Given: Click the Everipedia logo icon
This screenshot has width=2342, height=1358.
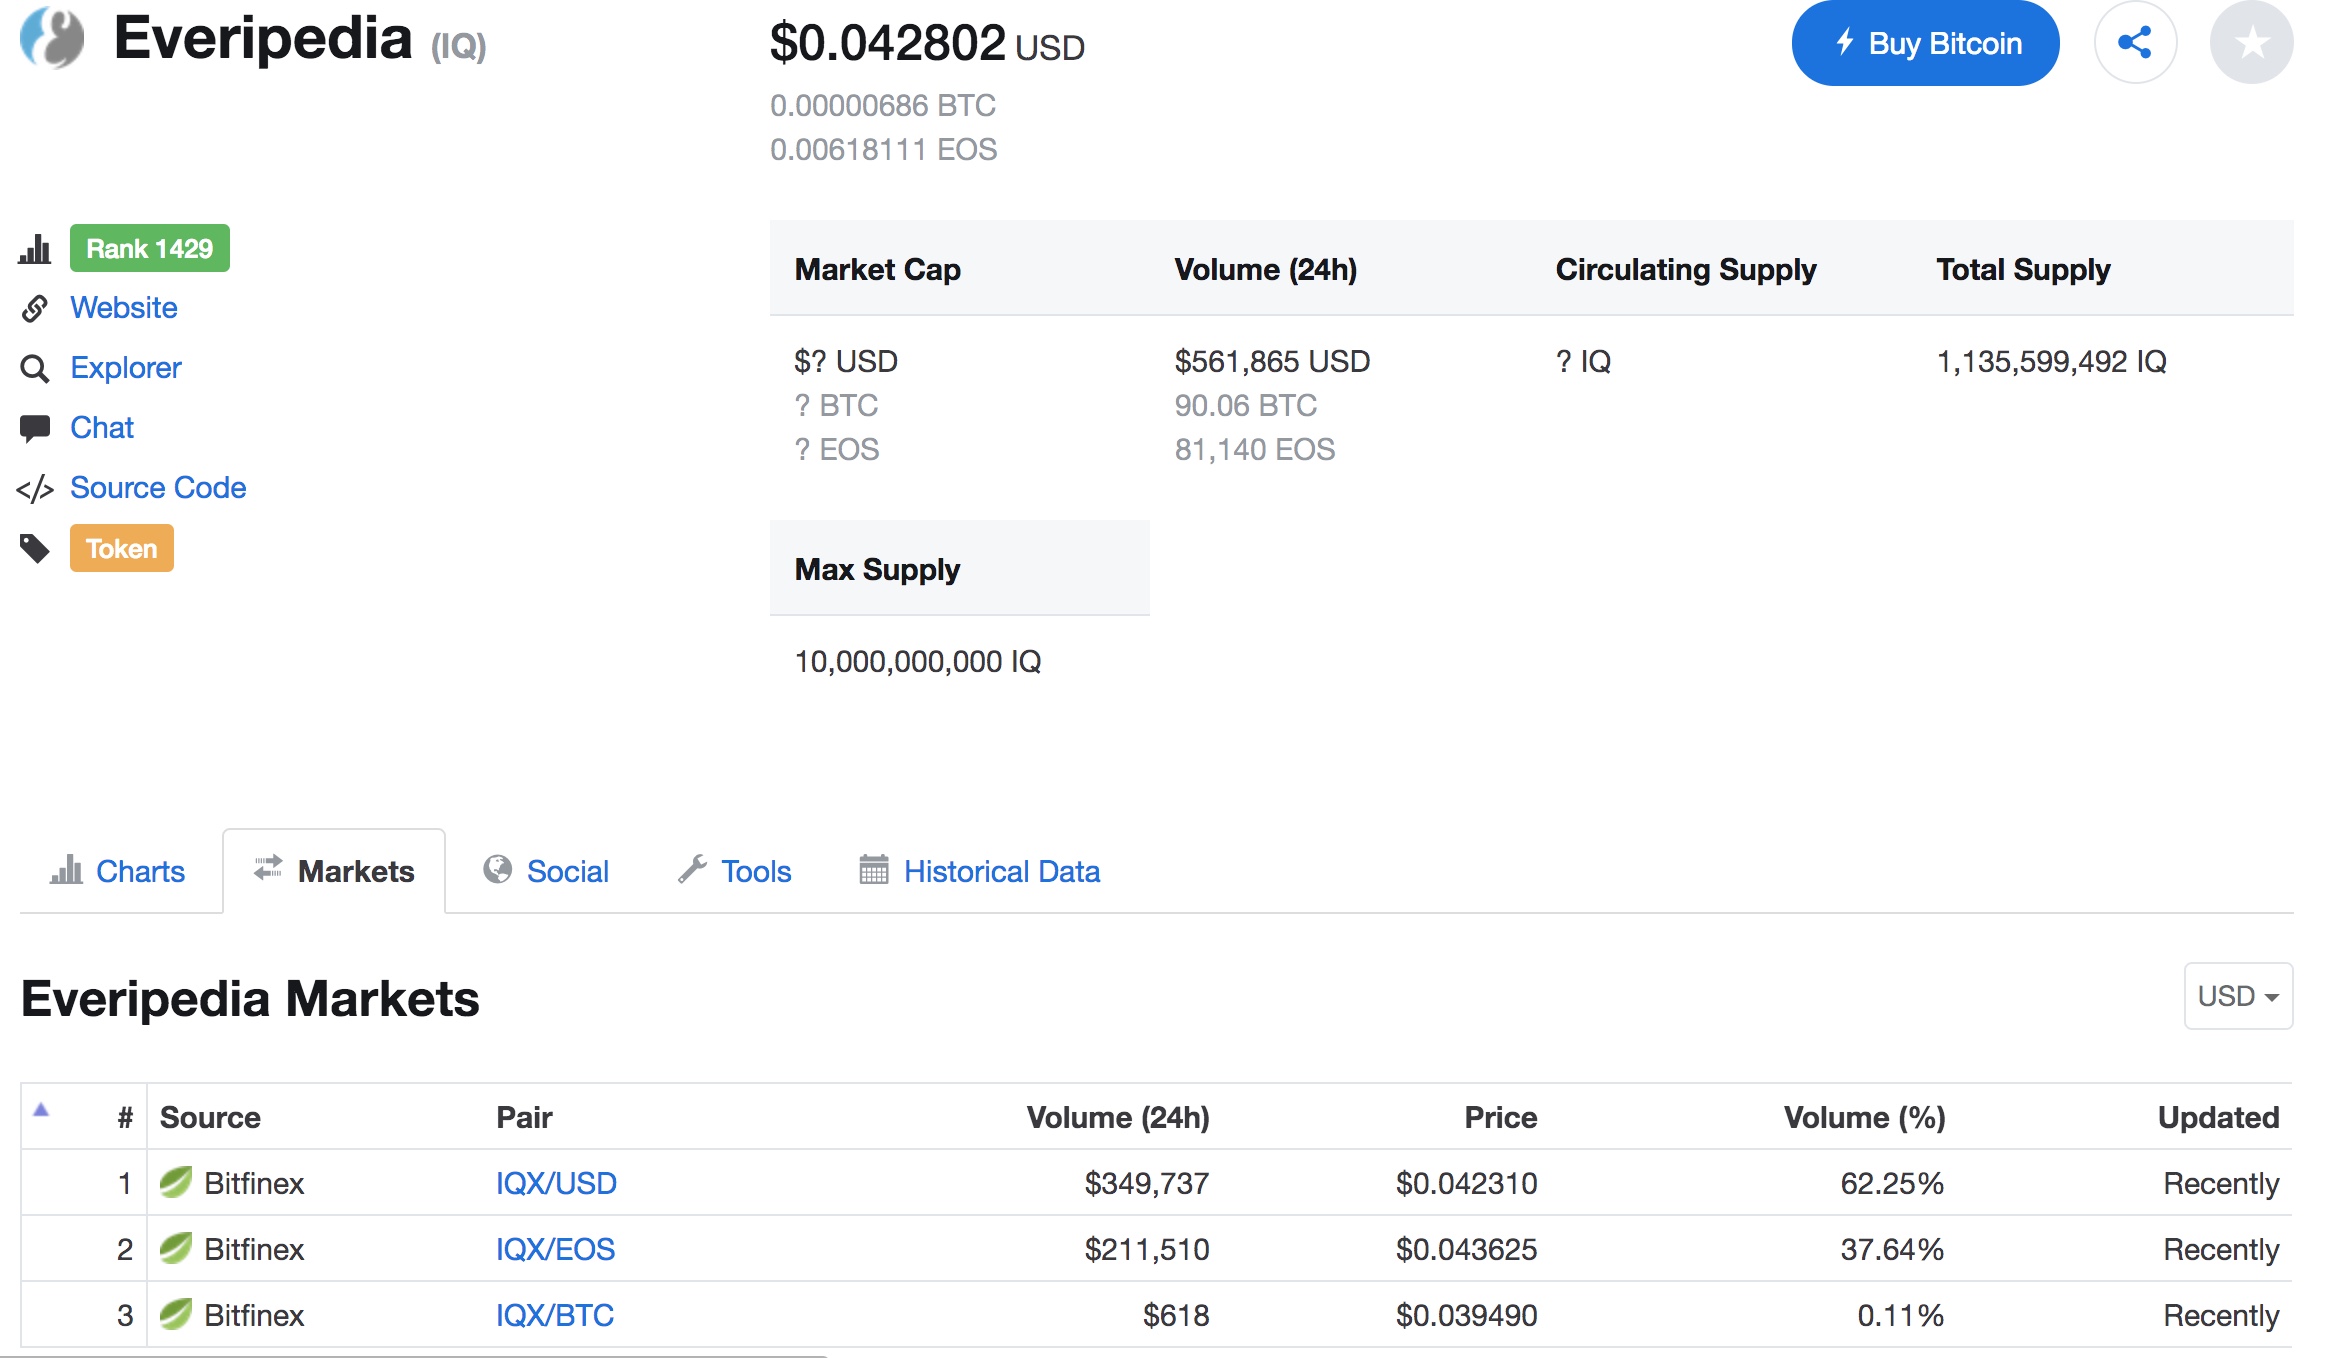Looking at the screenshot, I should (x=52, y=38).
